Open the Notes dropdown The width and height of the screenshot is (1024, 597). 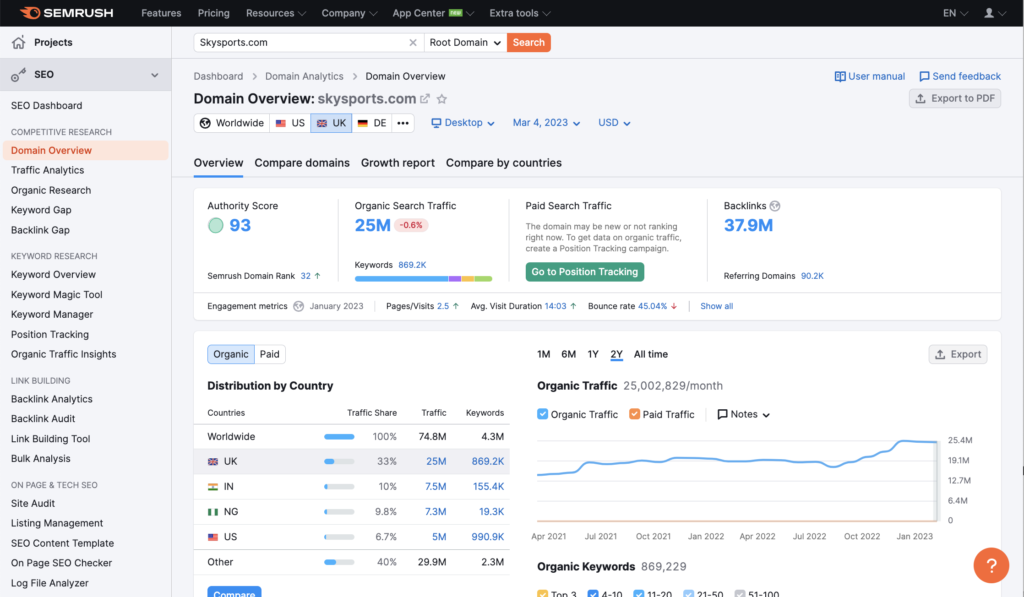pyautogui.click(x=744, y=414)
